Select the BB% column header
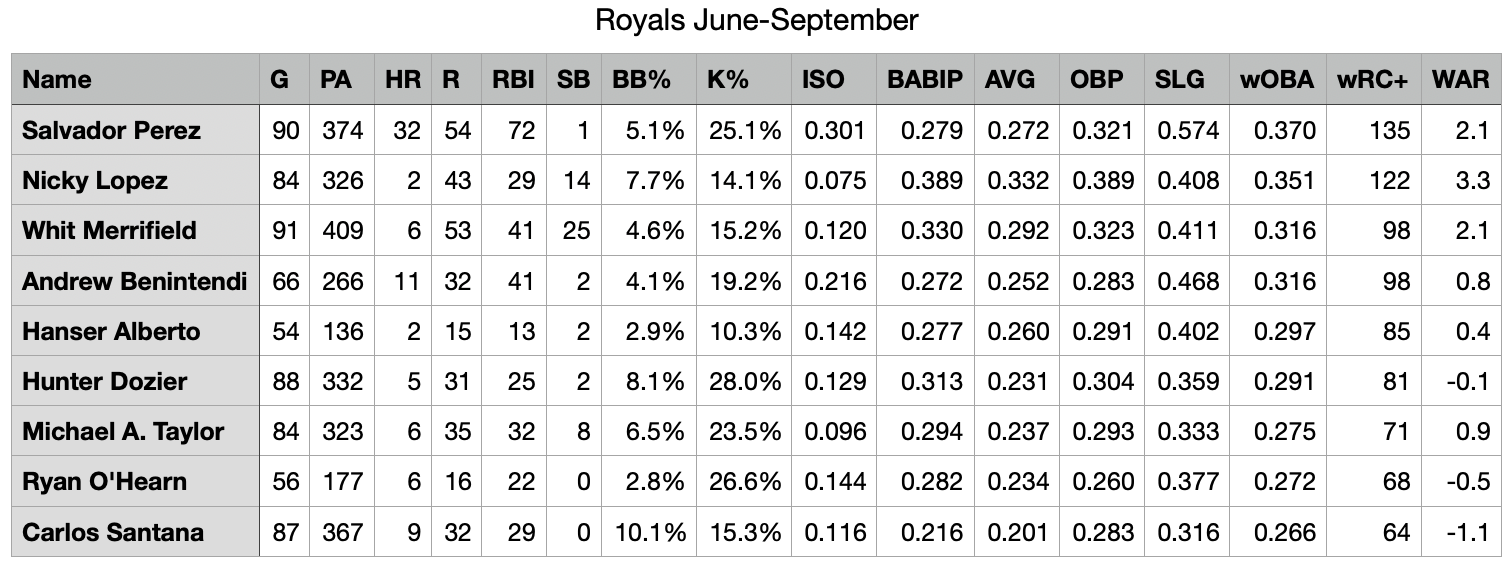Image resolution: width=1508 pixels, height=562 pixels. (x=641, y=80)
